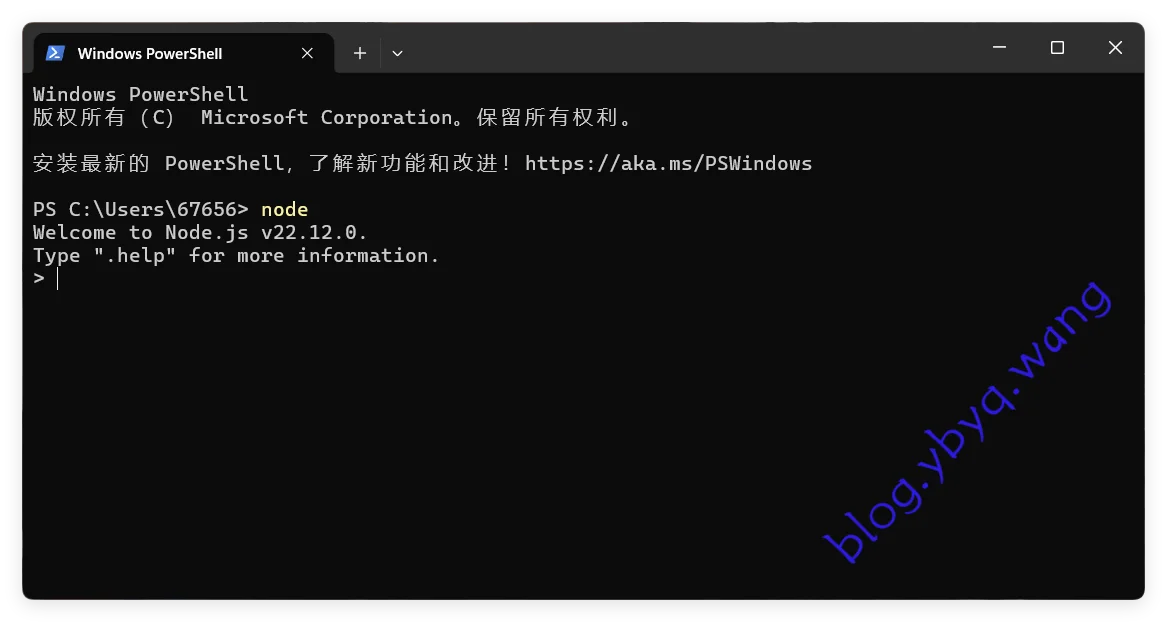Click the Windows PowerShell header text
Screen dimensions: 1167x622
pyautogui.click(x=140, y=93)
